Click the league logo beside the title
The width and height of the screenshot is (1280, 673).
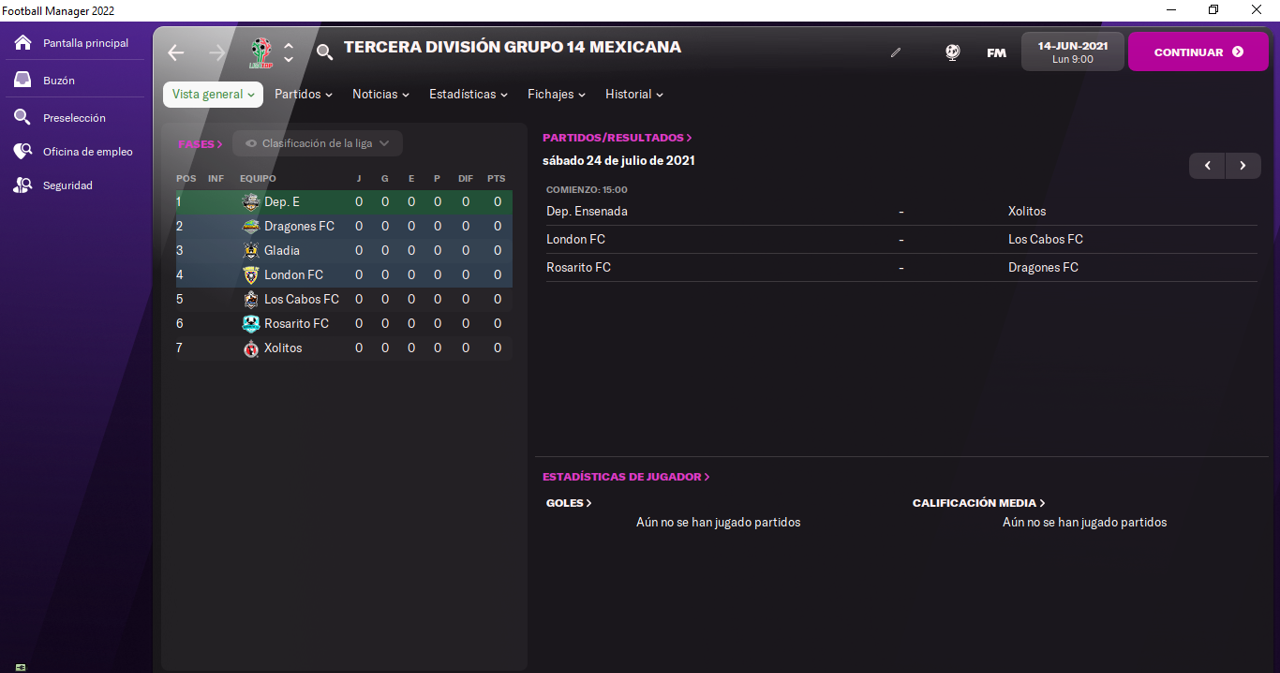[260, 52]
